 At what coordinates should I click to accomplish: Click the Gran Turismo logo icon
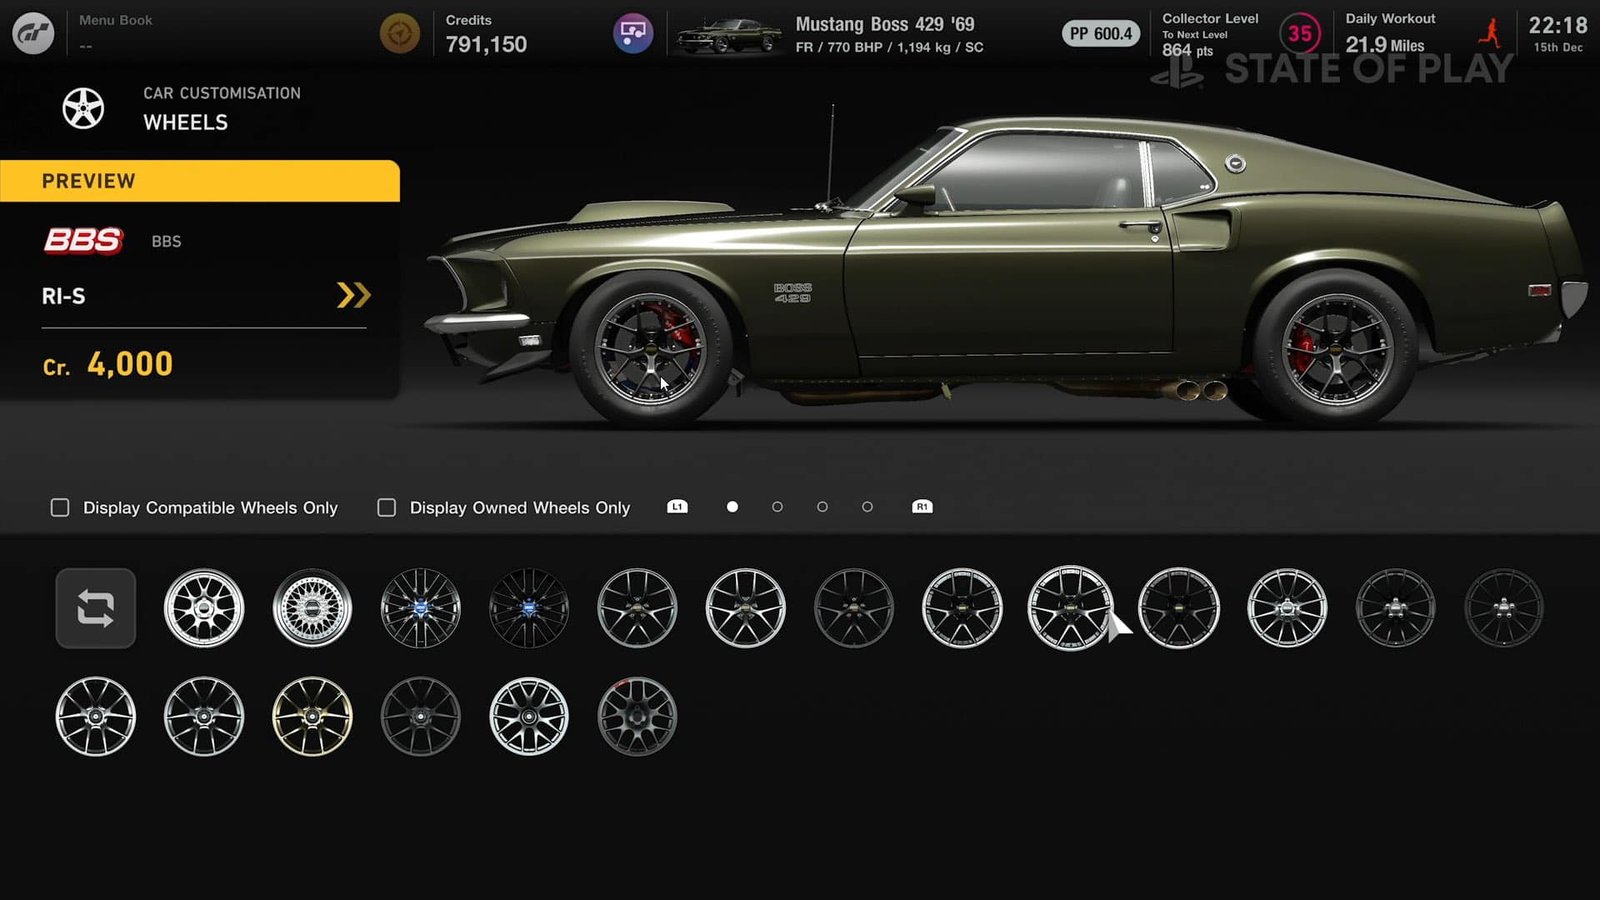click(x=33, y=34)
